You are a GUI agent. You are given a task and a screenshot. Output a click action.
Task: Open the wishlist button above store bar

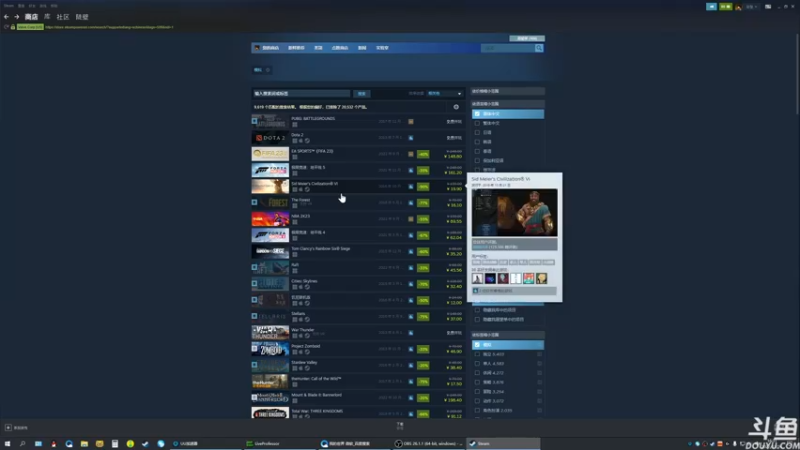527,38
